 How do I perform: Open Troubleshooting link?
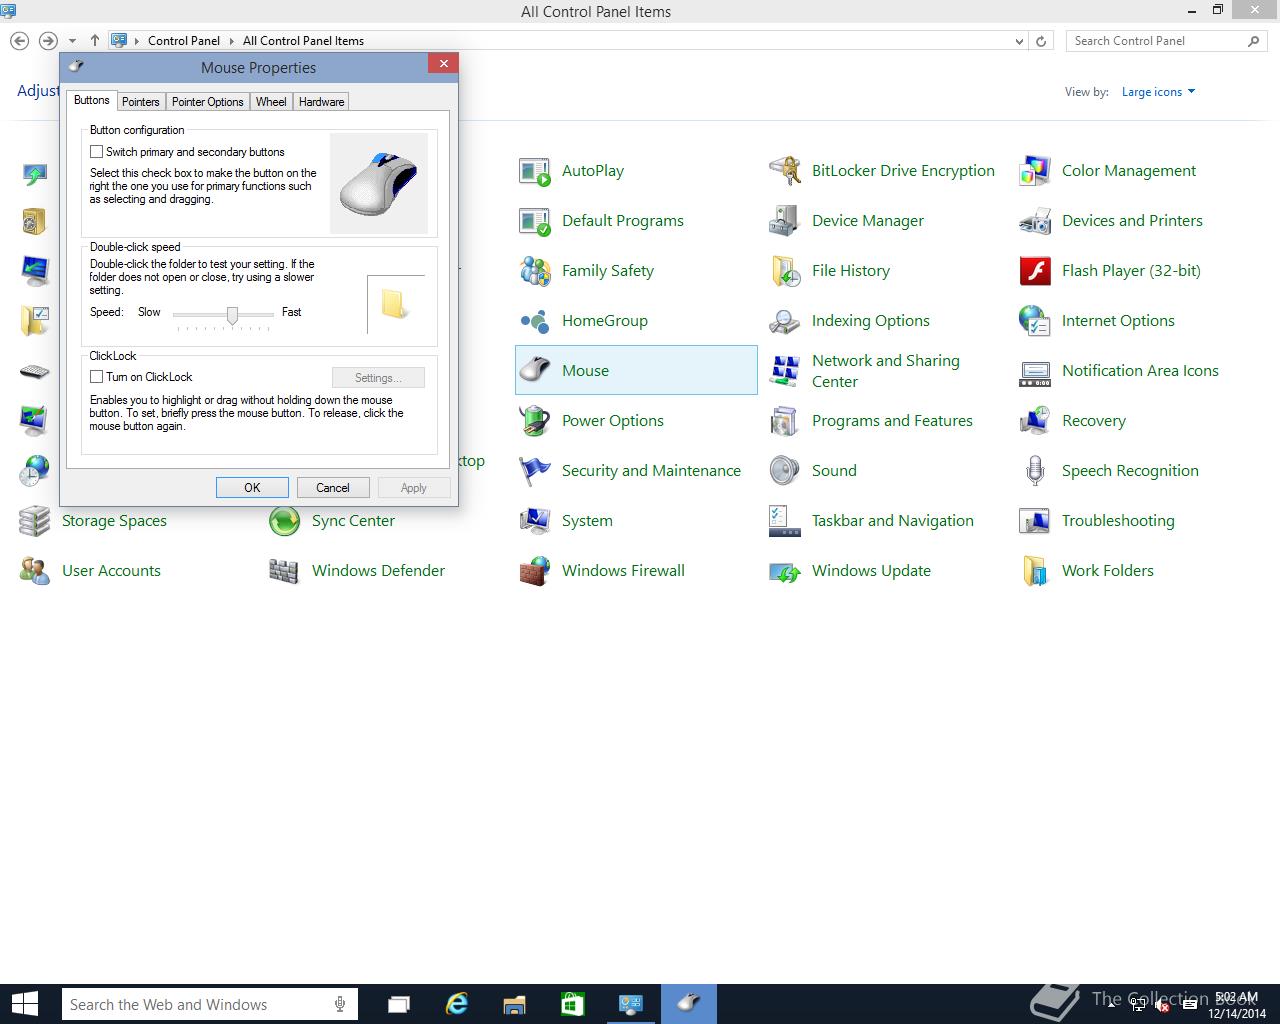pos(1118,521)
